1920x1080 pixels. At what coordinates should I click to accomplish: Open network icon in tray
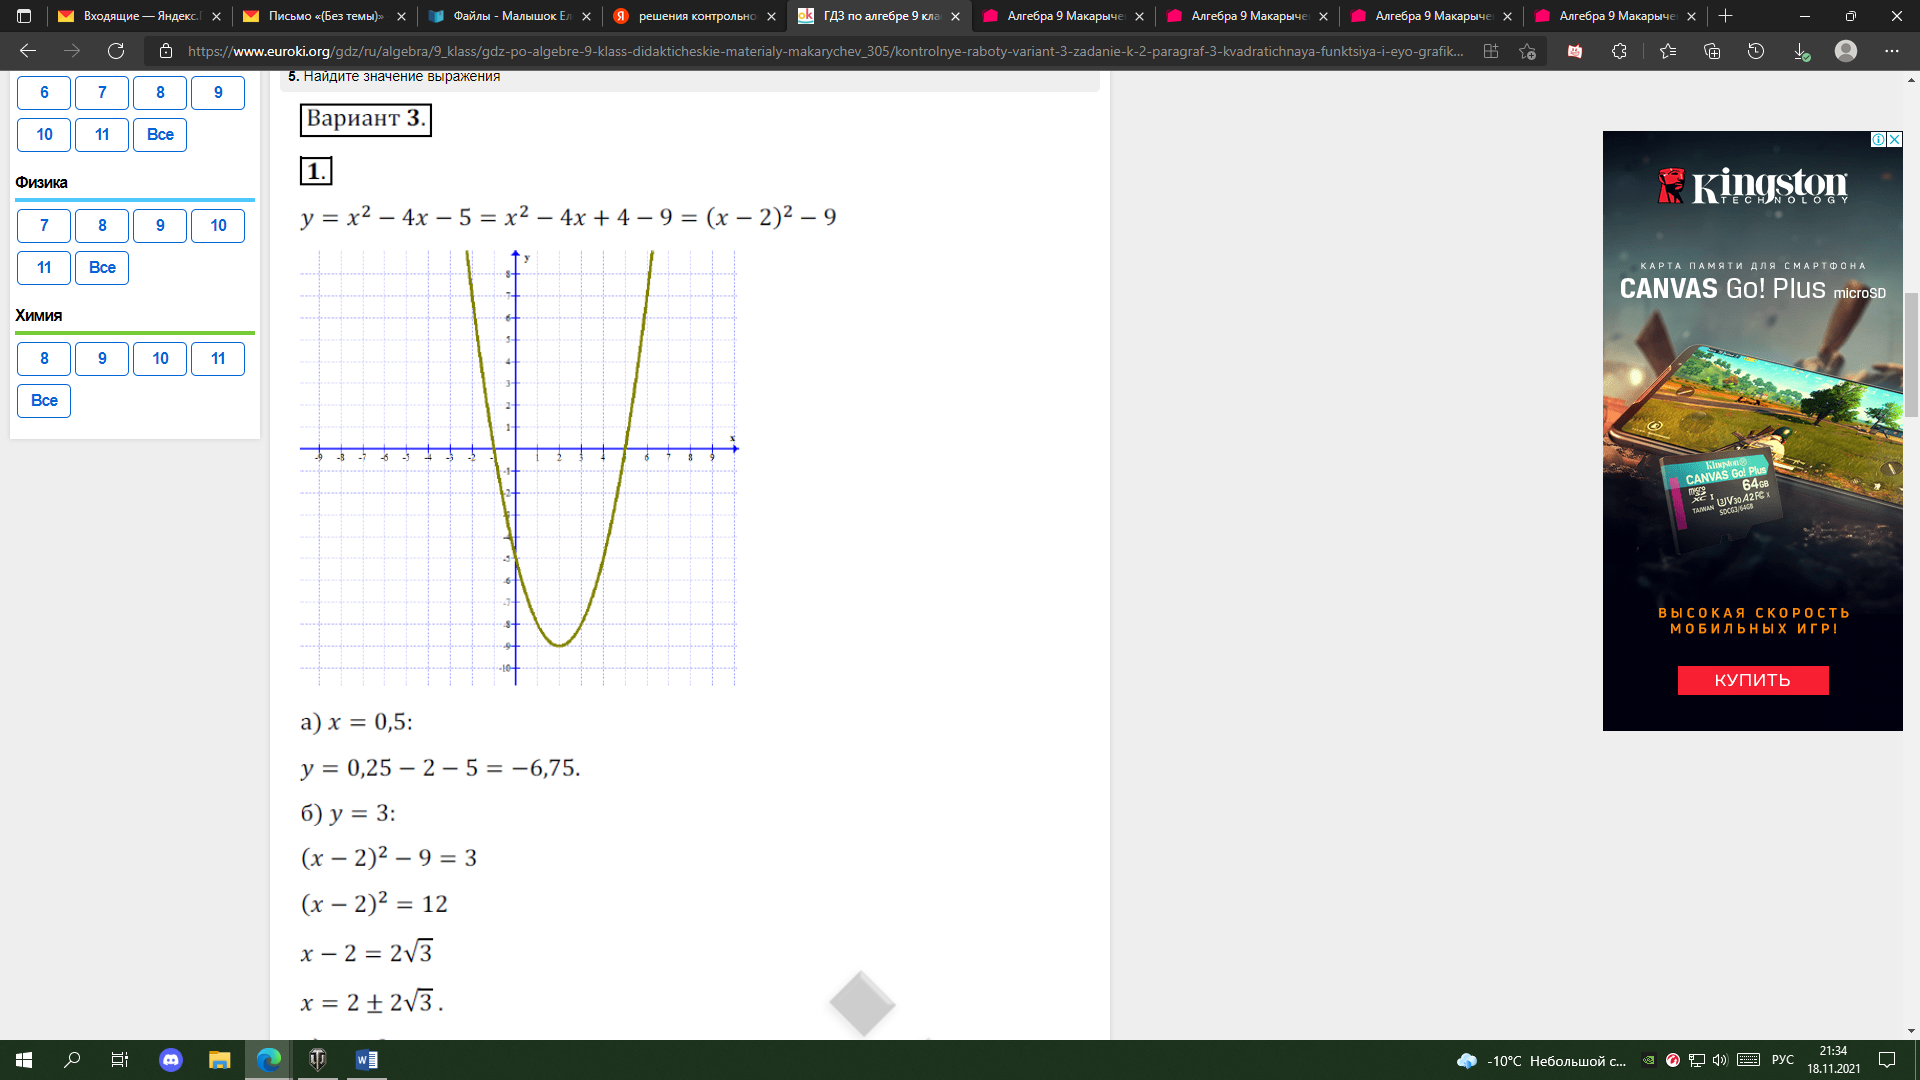click(1697, 1060)
